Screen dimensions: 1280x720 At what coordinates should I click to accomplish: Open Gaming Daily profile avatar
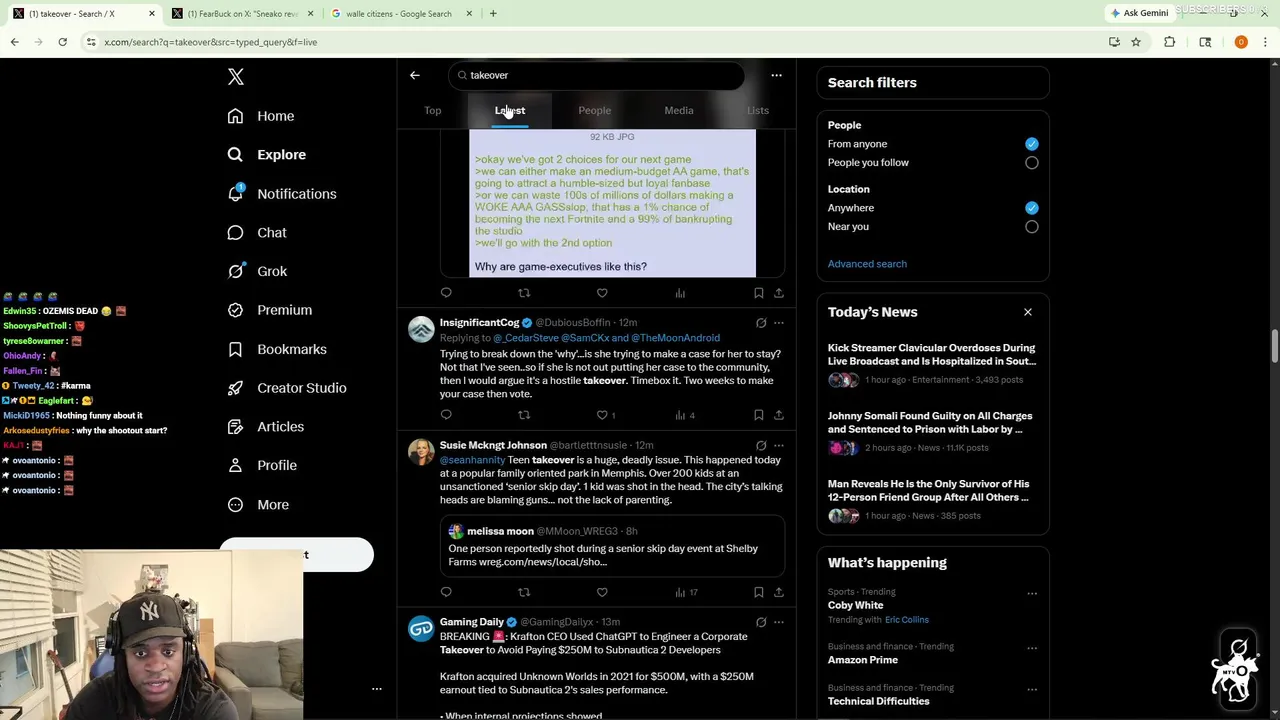(x=421, y=628)
